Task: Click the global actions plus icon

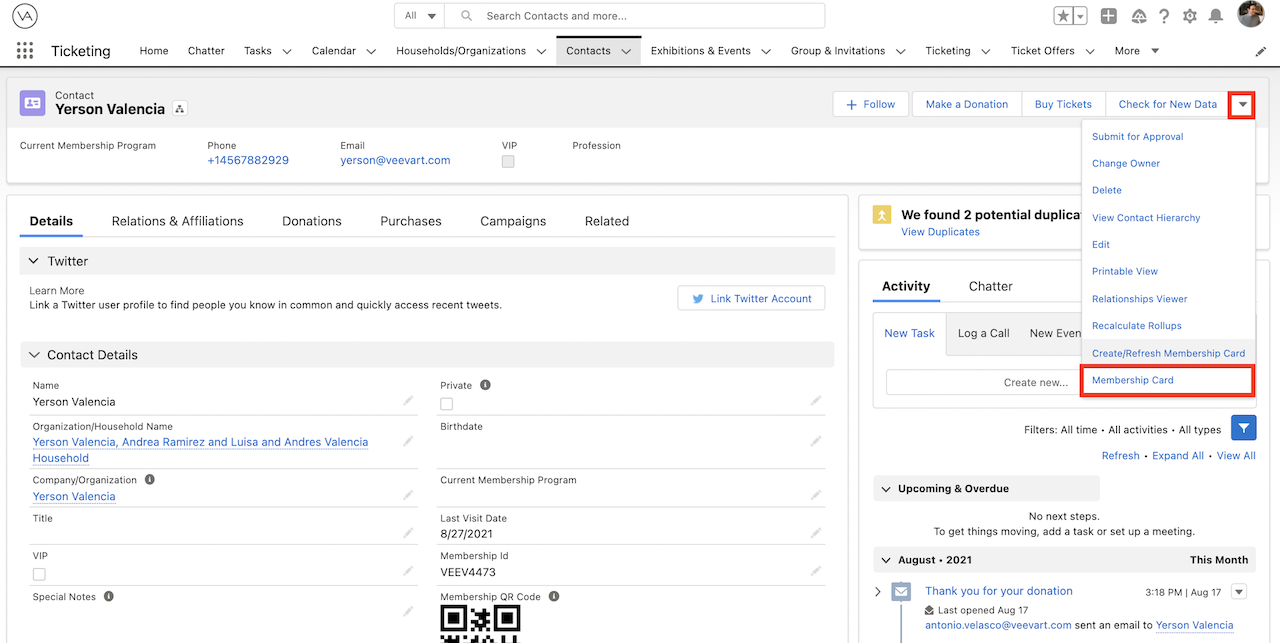Action: pos(1109,16)
